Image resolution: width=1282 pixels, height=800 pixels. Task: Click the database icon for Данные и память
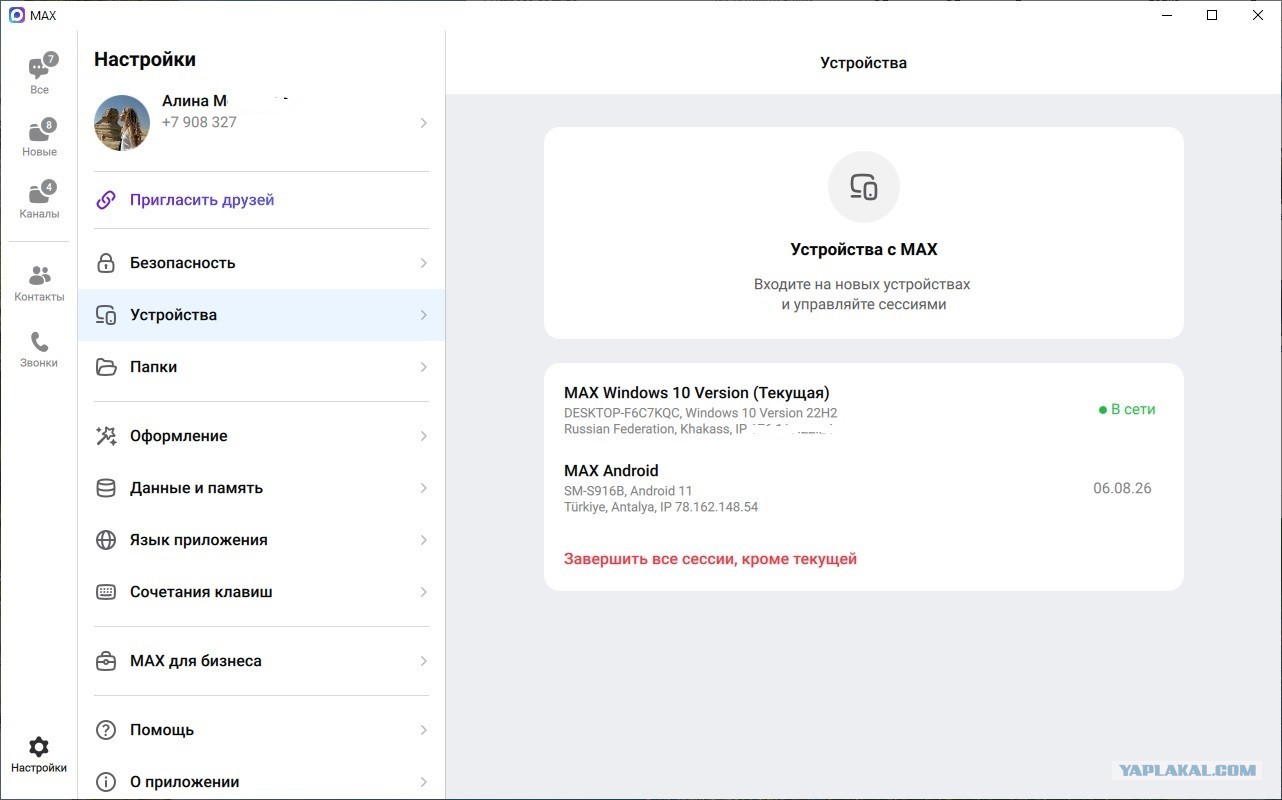coord(106,488)
